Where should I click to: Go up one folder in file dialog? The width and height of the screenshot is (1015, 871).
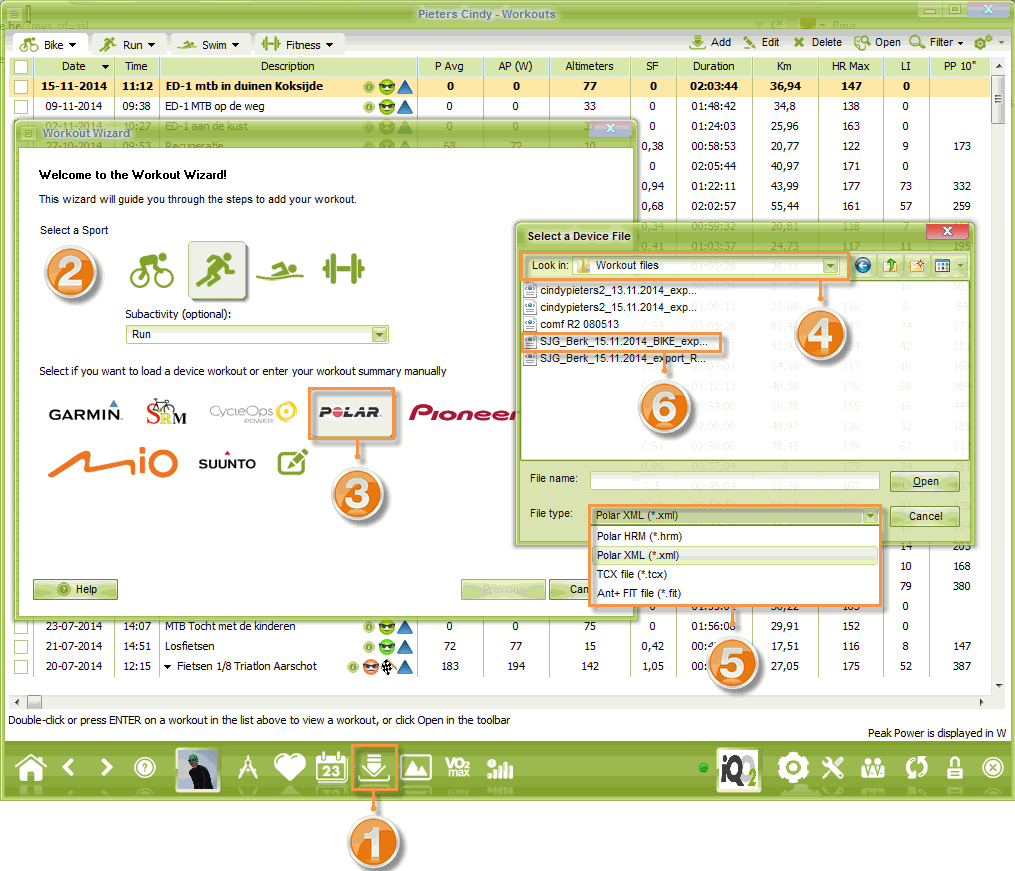tap(890, 265)
